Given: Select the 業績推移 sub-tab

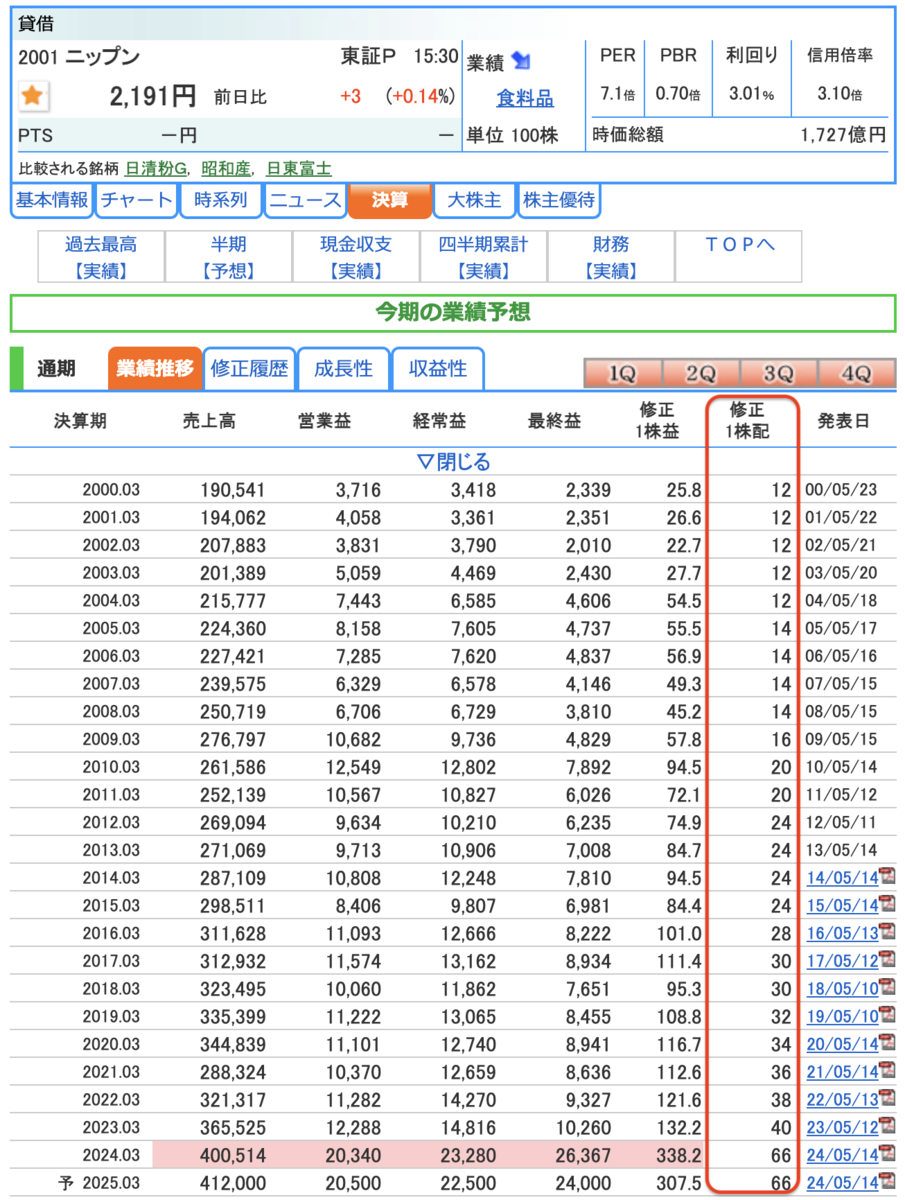Looking at the screenshot, I should (154, 368).
